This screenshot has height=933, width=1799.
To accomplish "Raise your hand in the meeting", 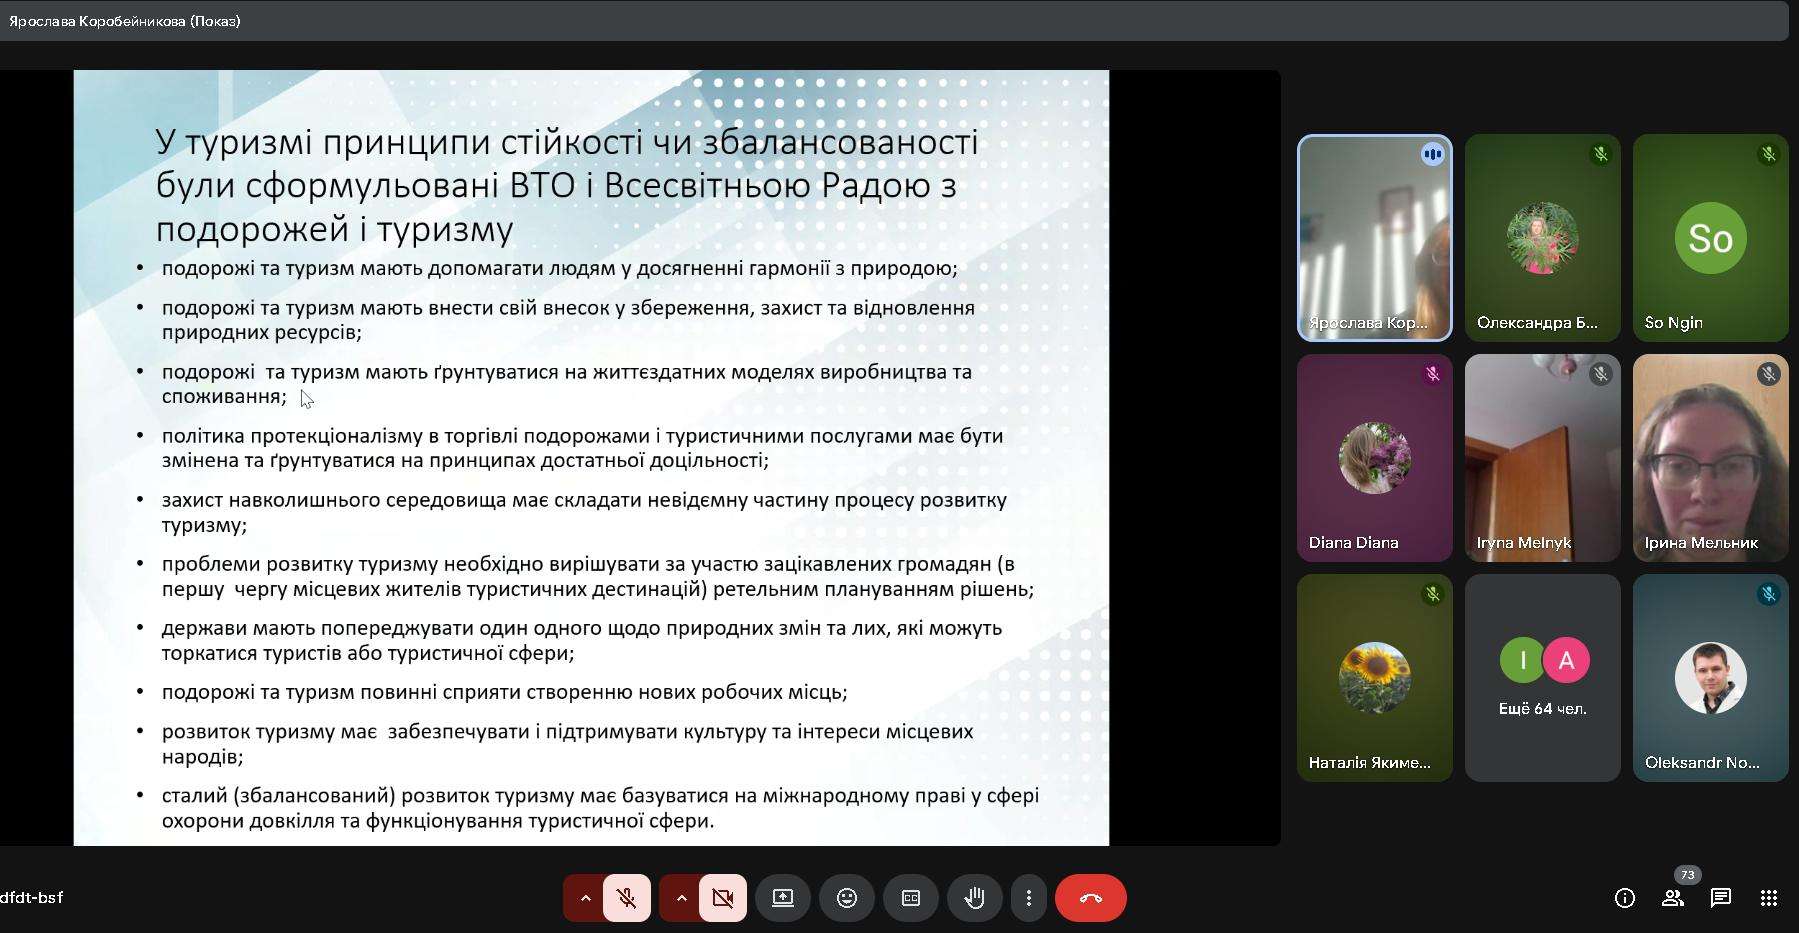I will (975, 898).
